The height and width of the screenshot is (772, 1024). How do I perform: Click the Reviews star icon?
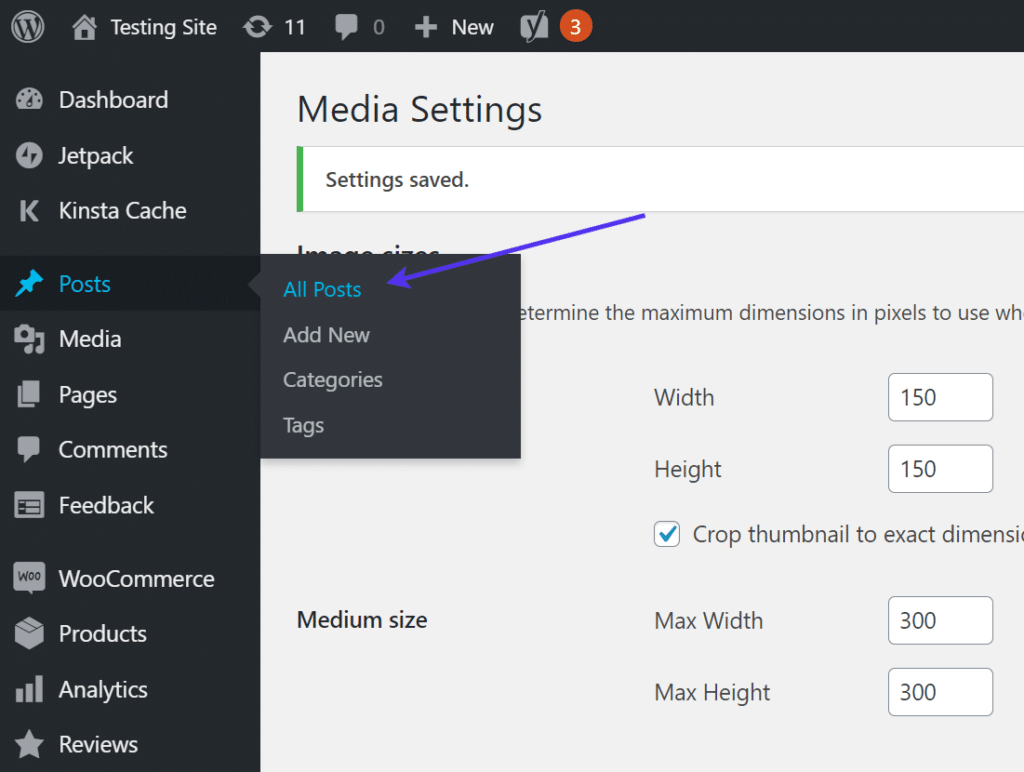tap(30, 744)
